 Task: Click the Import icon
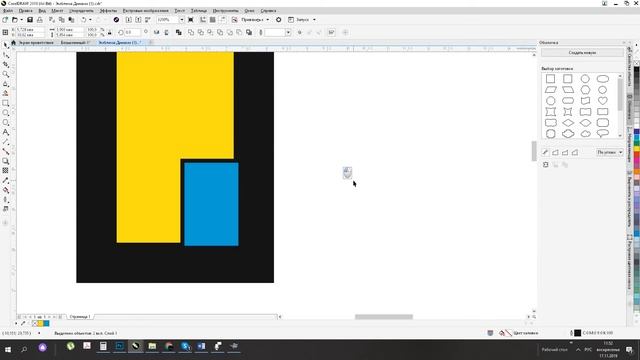[x=129, y=20]
